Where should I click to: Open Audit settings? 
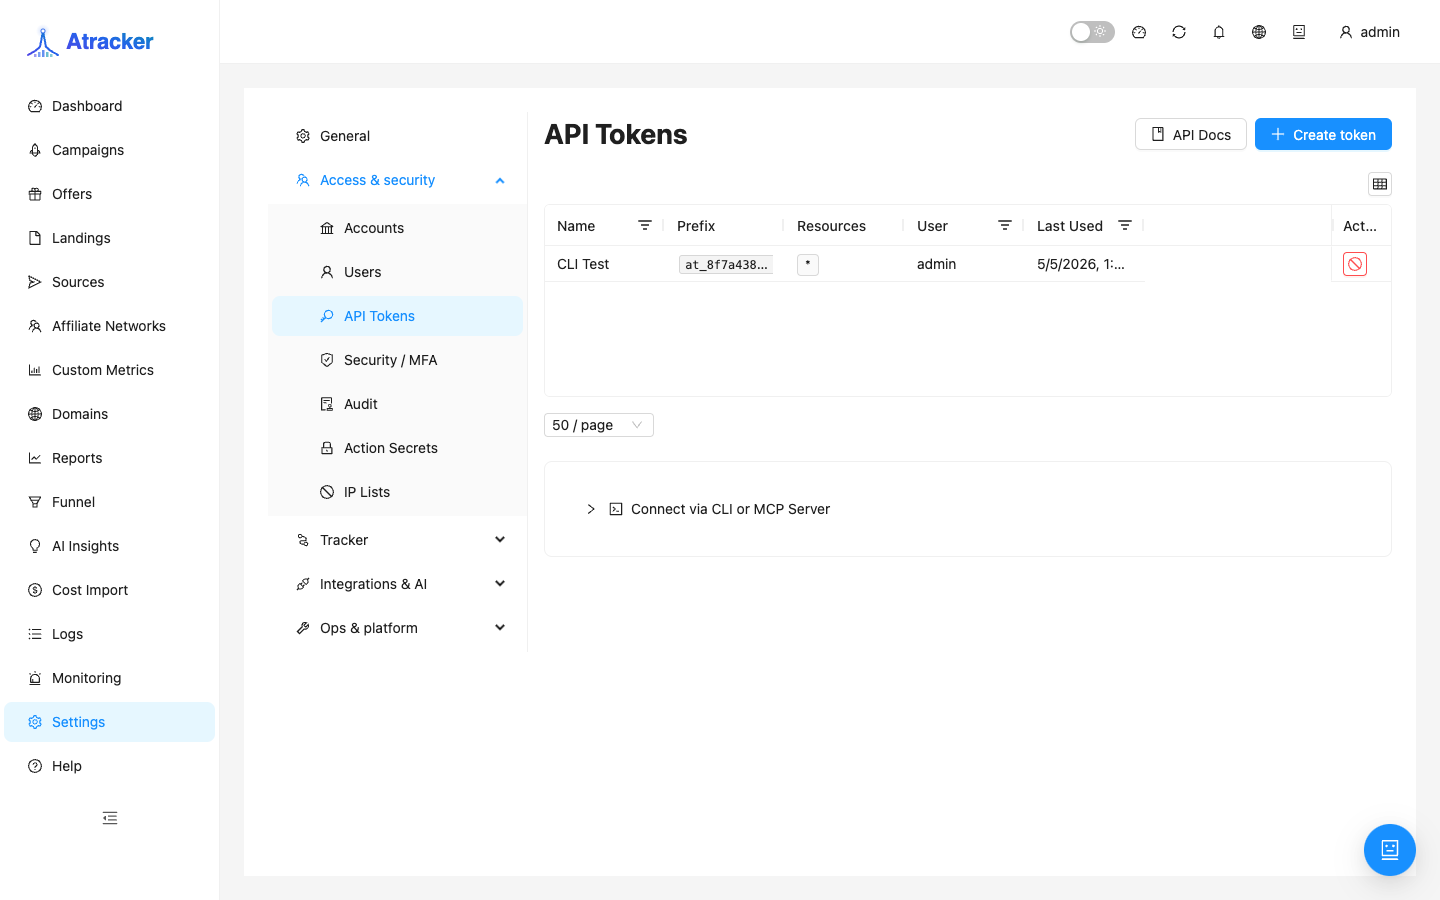click(x=397, y=404)
